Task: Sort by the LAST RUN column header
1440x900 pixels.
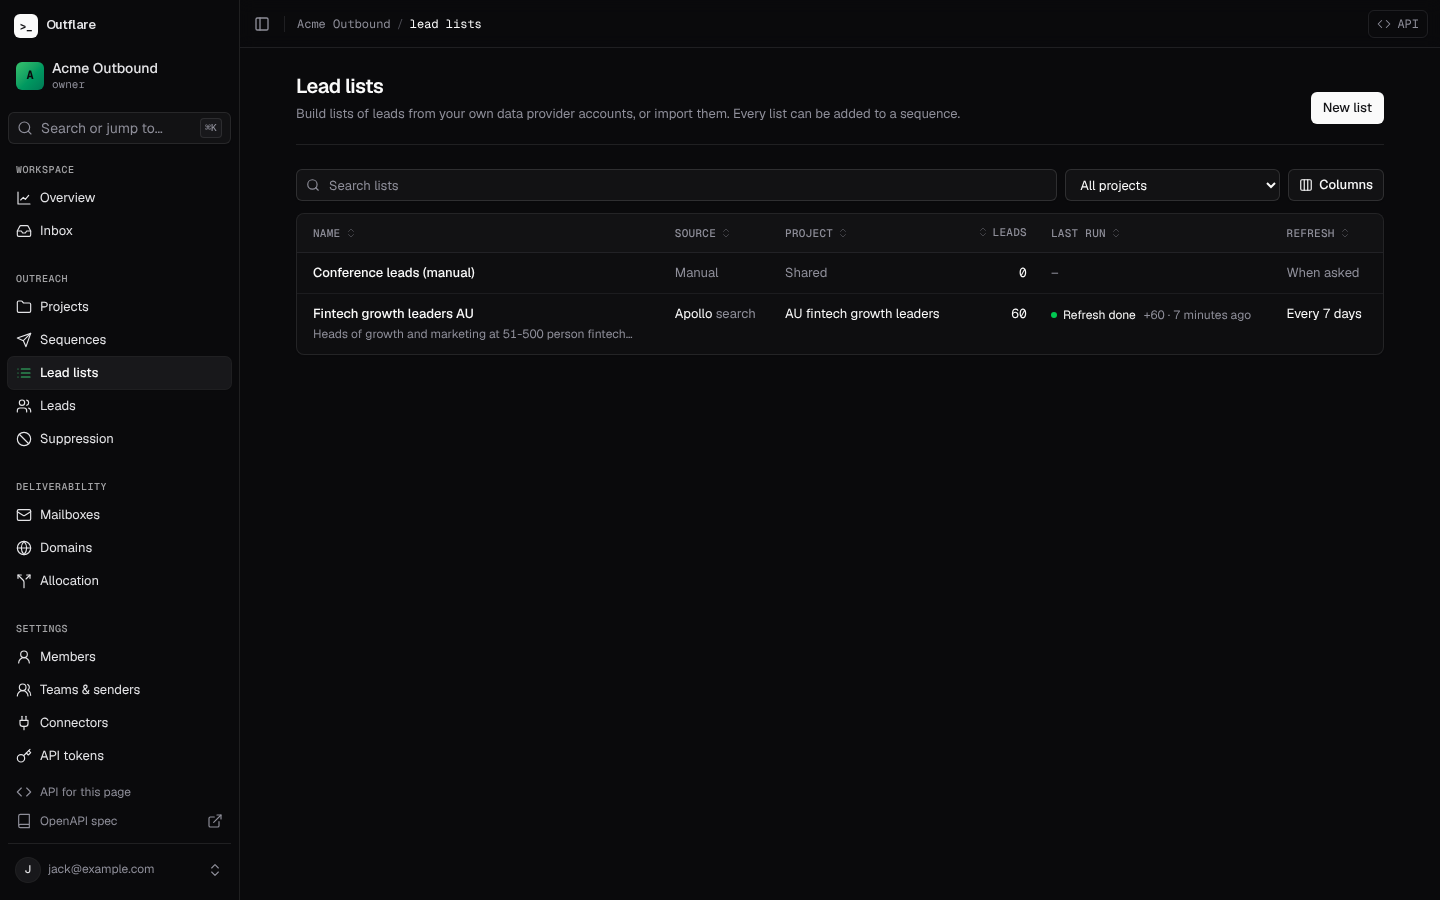Action: click(1086, 233)
